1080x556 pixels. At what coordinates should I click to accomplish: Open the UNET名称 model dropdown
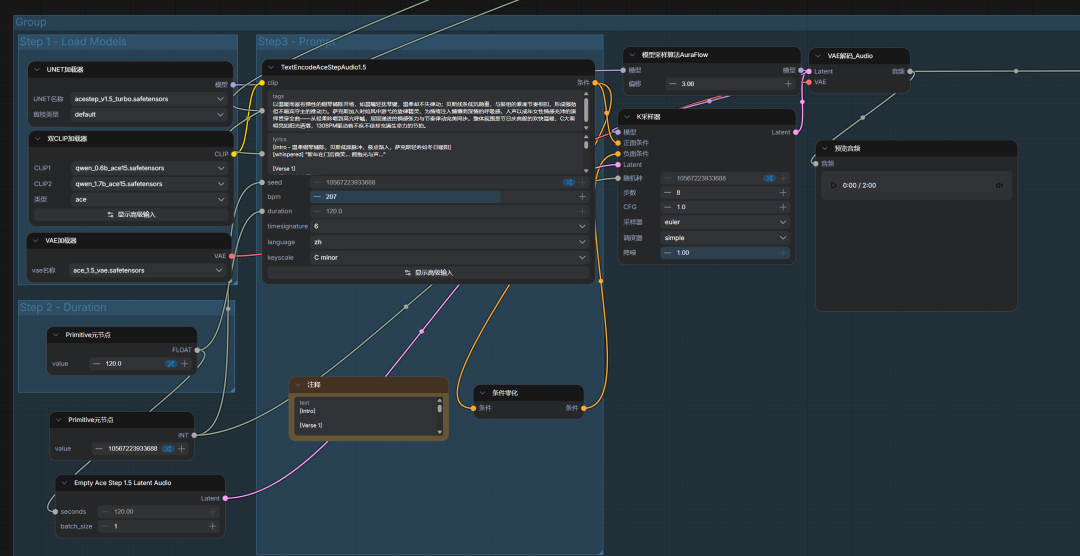(x=149, y=100)
